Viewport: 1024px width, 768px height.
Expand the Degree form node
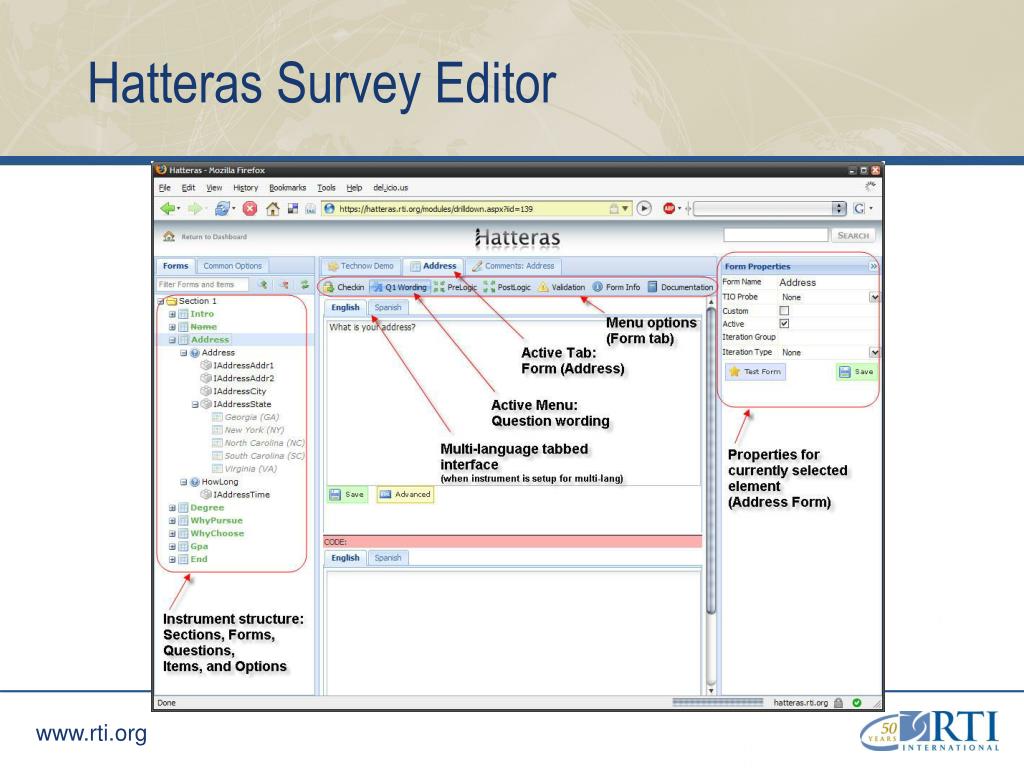(172, 507)
